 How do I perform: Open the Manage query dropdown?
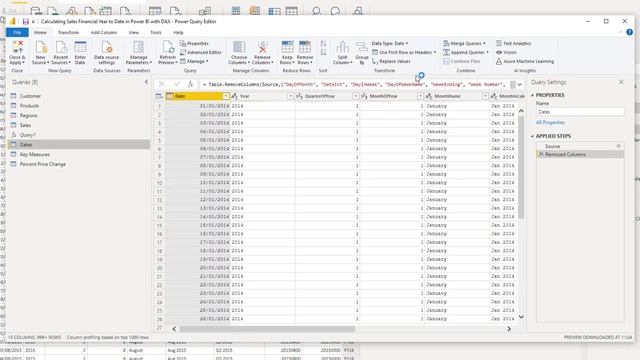[x=194, y=61]
